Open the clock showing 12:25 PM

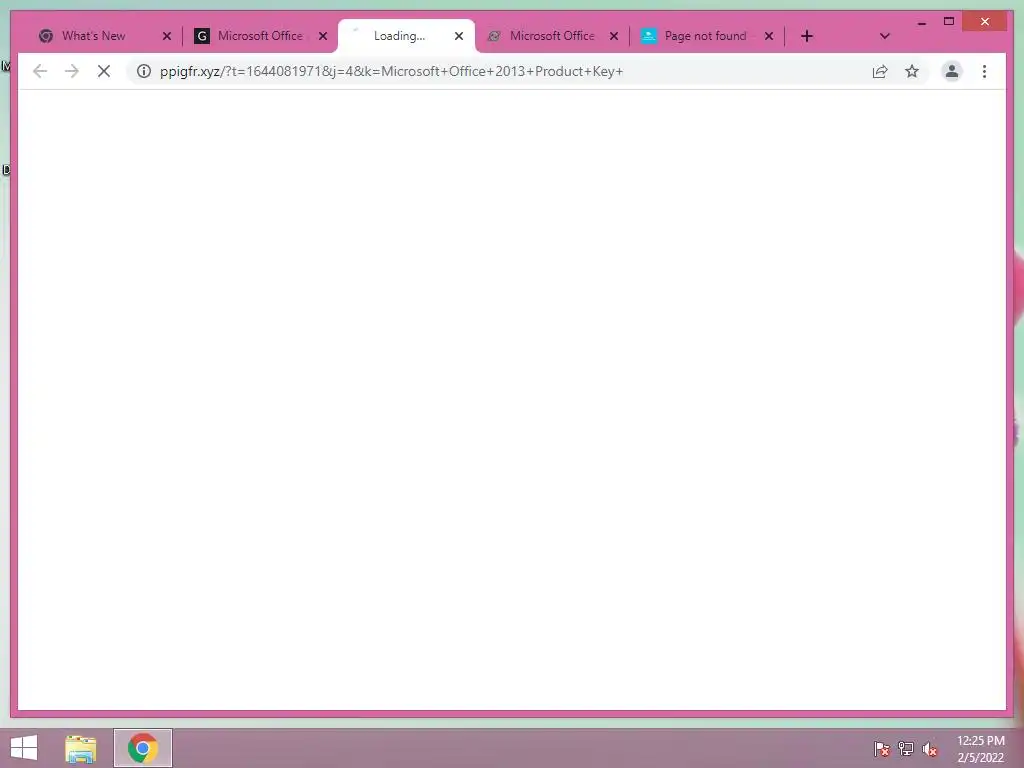click(x=981, y=749)
